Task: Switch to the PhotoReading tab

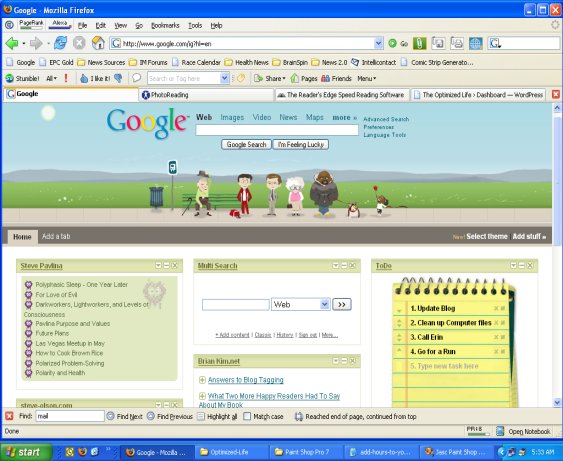Action: (x=206, y=95)
